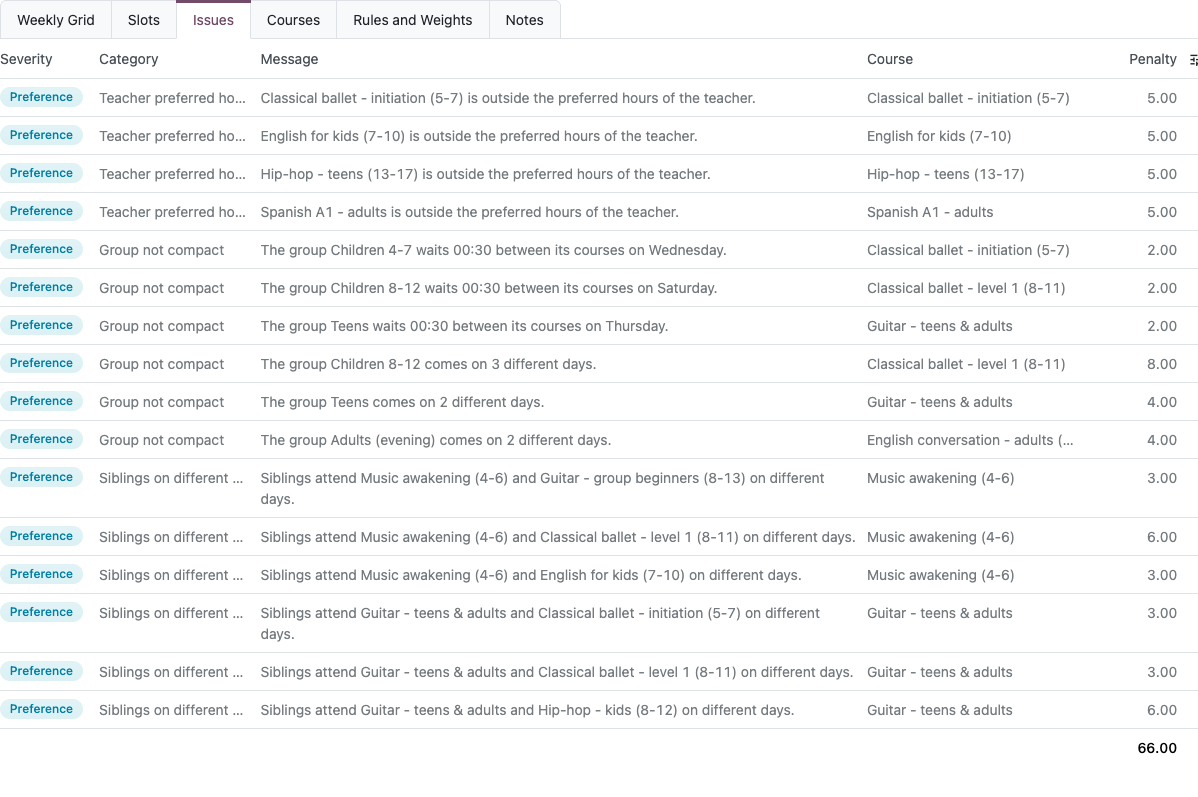The image size is (1198, 797).
Task: Click the 8.00 penalty value
Action: [1161, 364]
